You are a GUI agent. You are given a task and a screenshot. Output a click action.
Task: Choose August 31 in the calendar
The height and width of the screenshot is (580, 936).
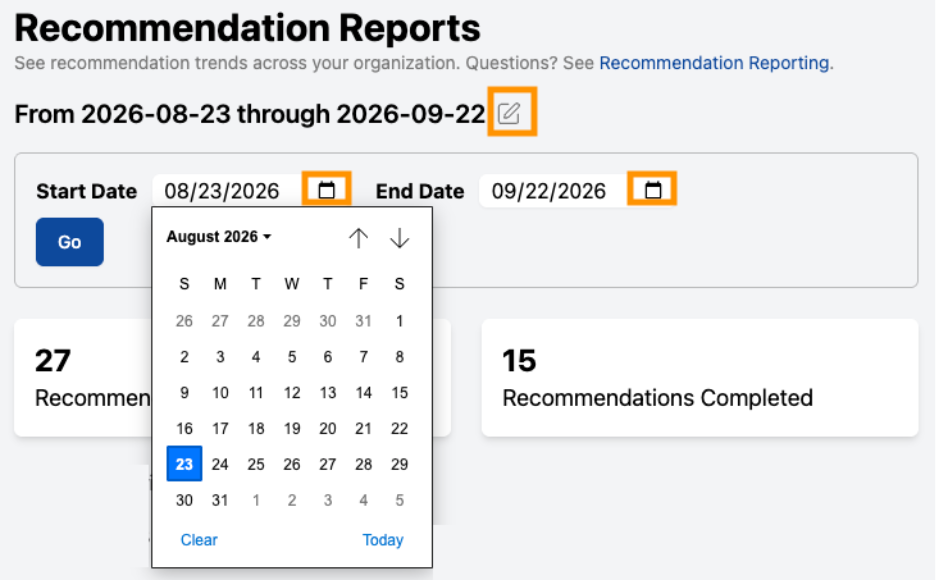click(220, 500)
